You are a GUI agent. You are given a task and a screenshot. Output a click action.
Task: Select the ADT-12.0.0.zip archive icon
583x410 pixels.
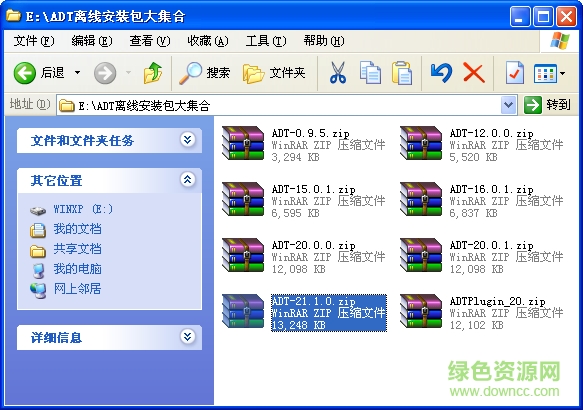pyautogui.click(x=421, y=143)
